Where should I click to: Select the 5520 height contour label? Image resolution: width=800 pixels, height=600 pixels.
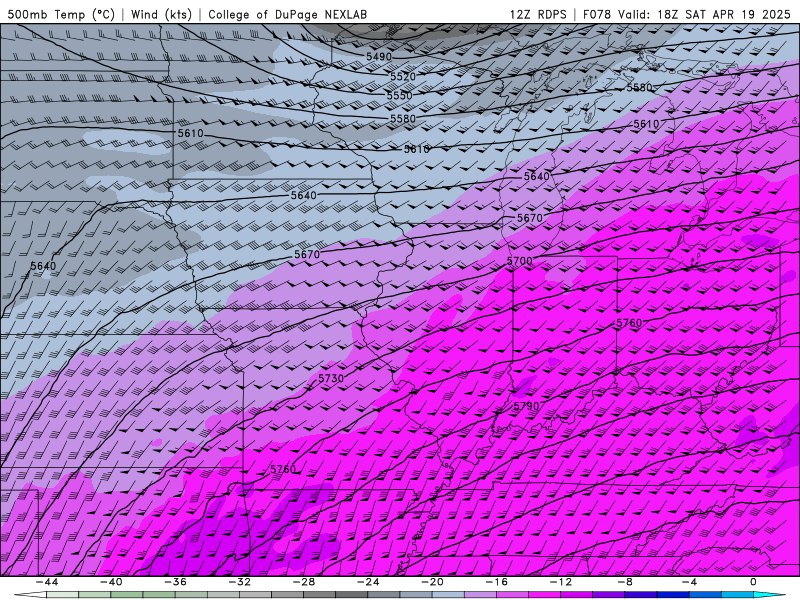[403, 77]
